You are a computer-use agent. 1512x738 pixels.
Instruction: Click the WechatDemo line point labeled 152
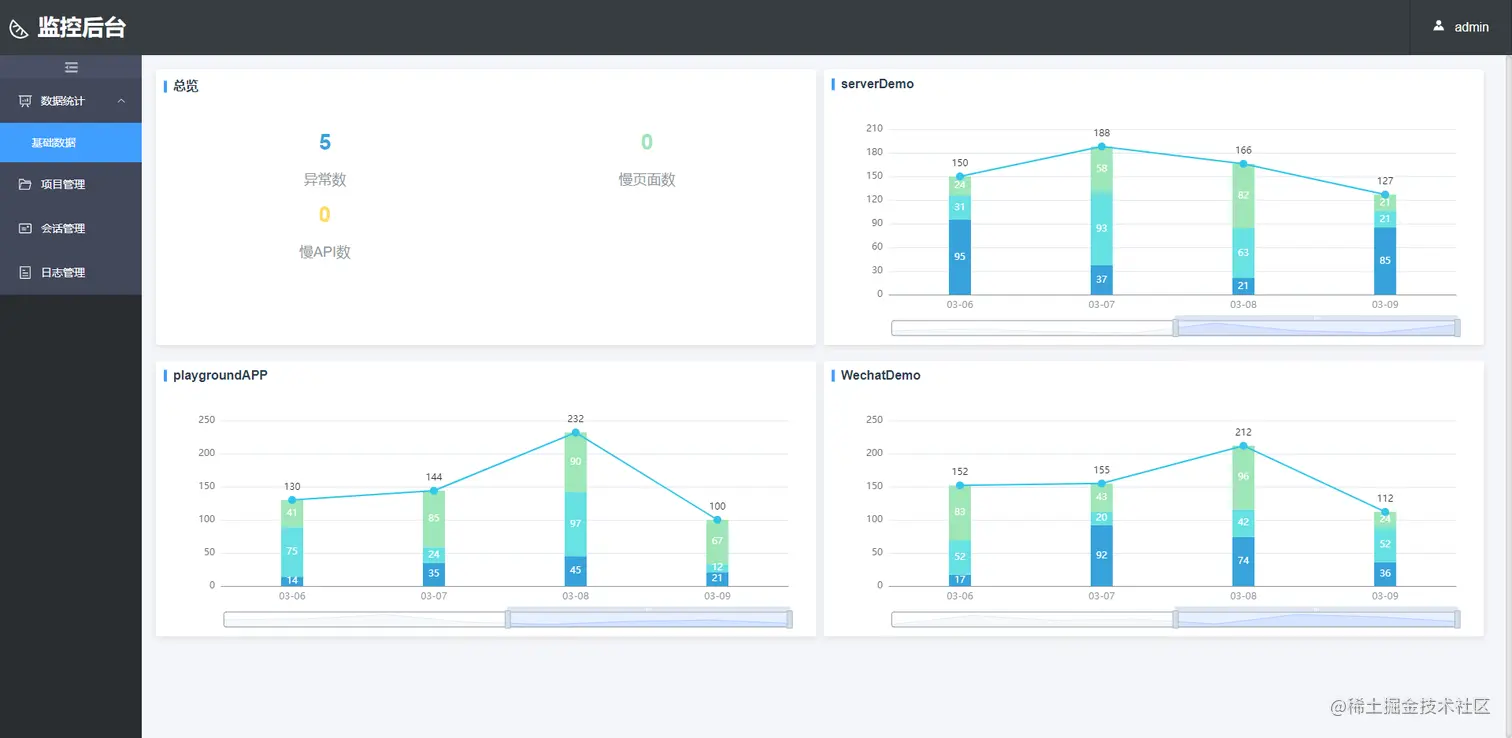point(960,486)
